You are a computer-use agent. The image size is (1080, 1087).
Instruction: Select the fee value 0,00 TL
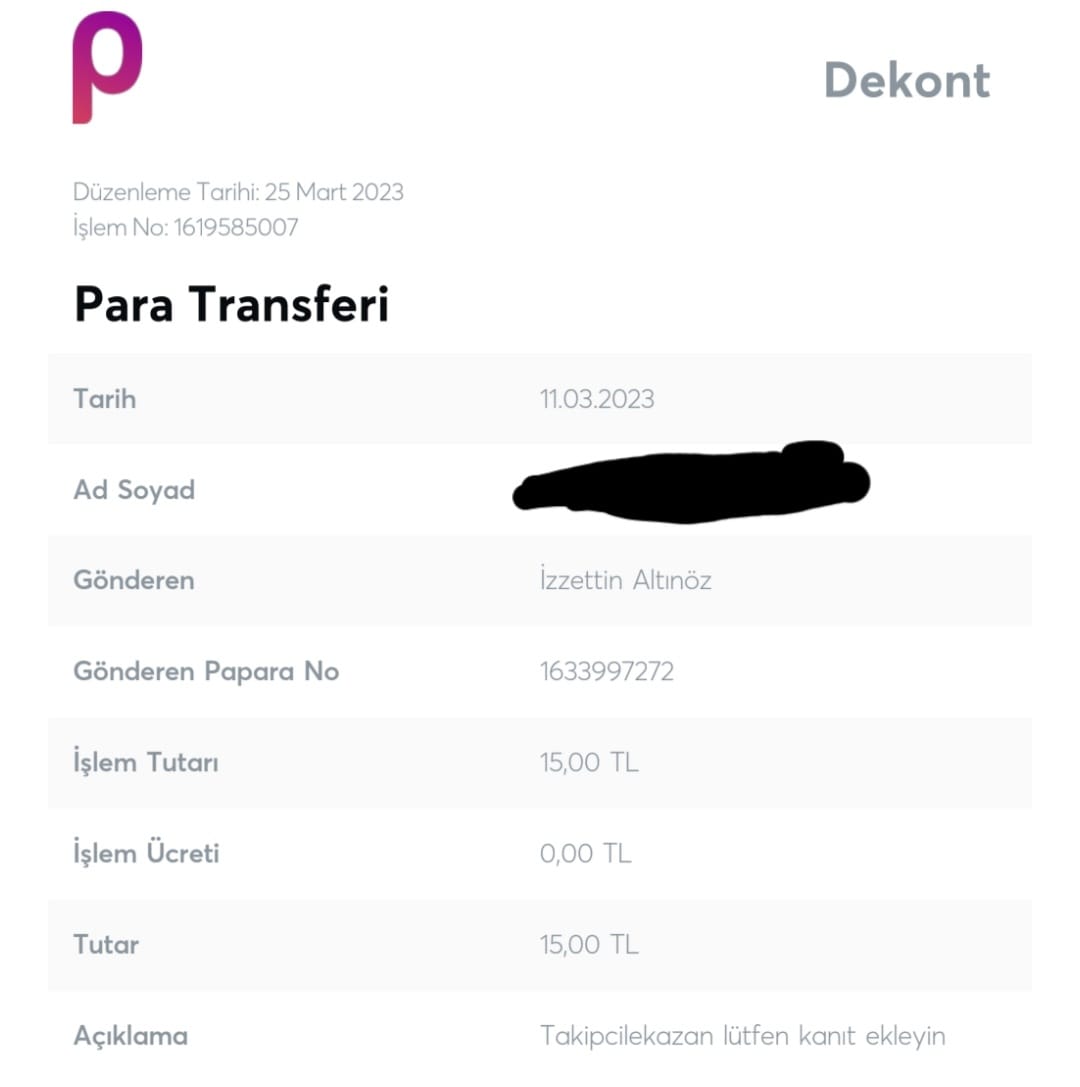pyautogui.click(x=585, y=853)
